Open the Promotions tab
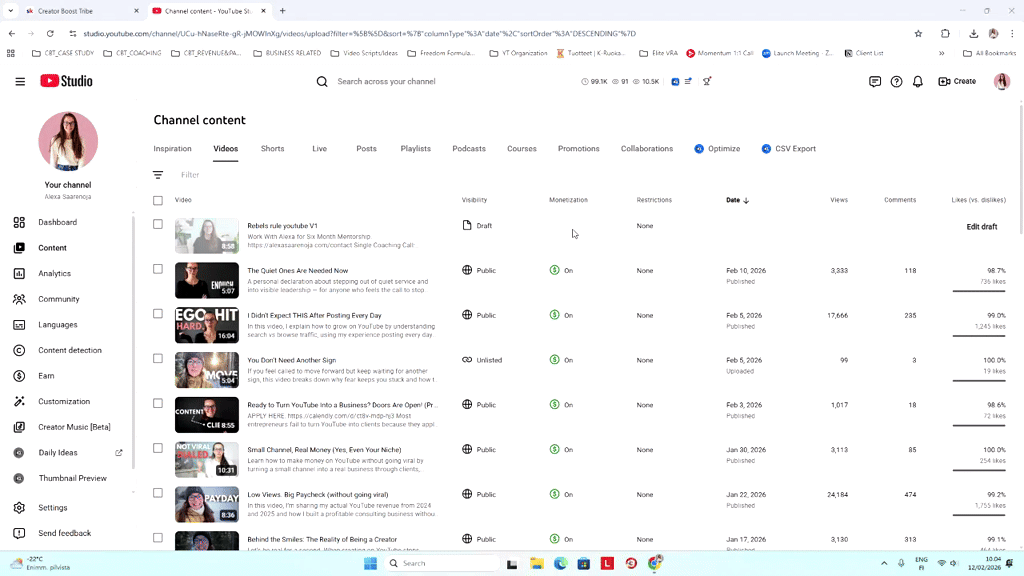The height and width of the screenshot is (576, 1024). pos(579,149)
